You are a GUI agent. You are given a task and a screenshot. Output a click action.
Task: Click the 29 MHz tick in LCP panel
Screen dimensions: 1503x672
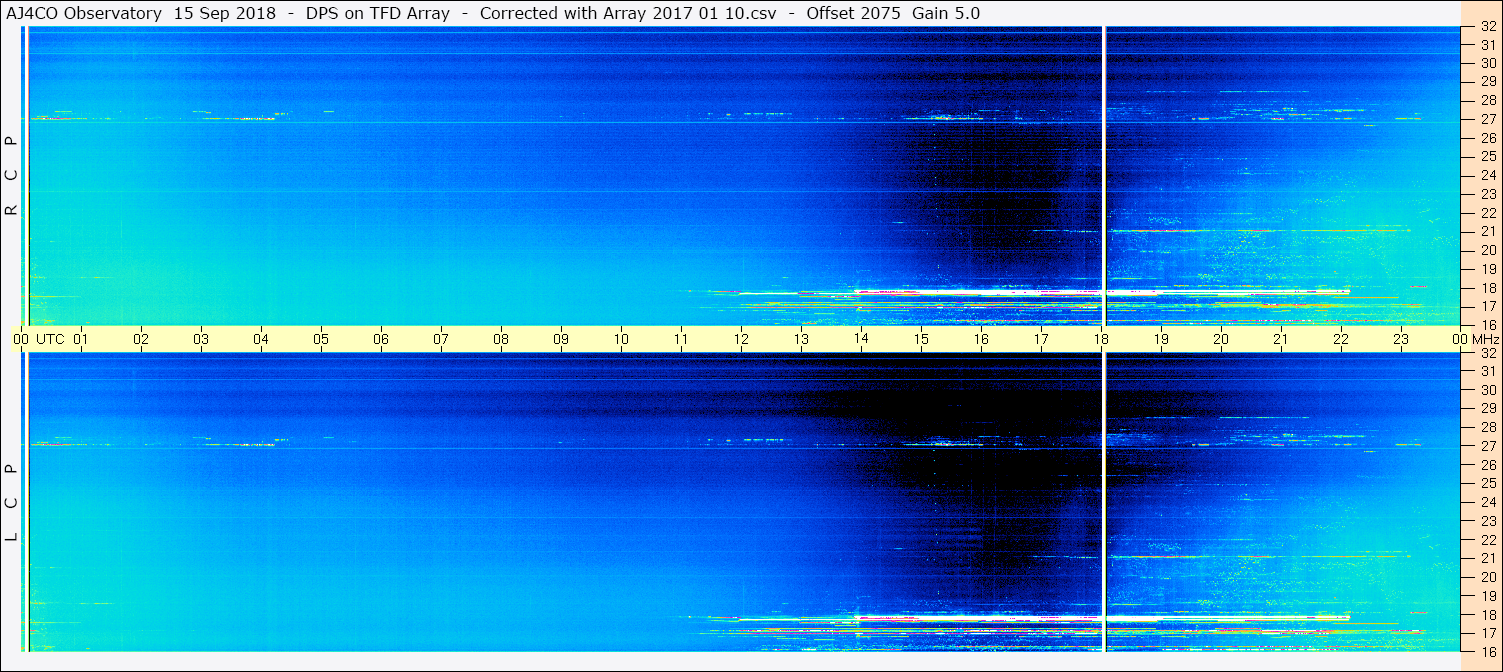click(x=1488, y=408)
